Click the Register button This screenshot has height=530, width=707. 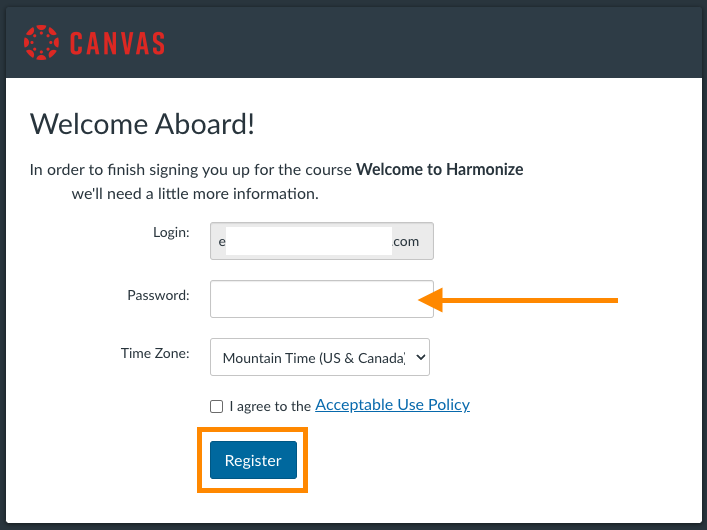253,460
